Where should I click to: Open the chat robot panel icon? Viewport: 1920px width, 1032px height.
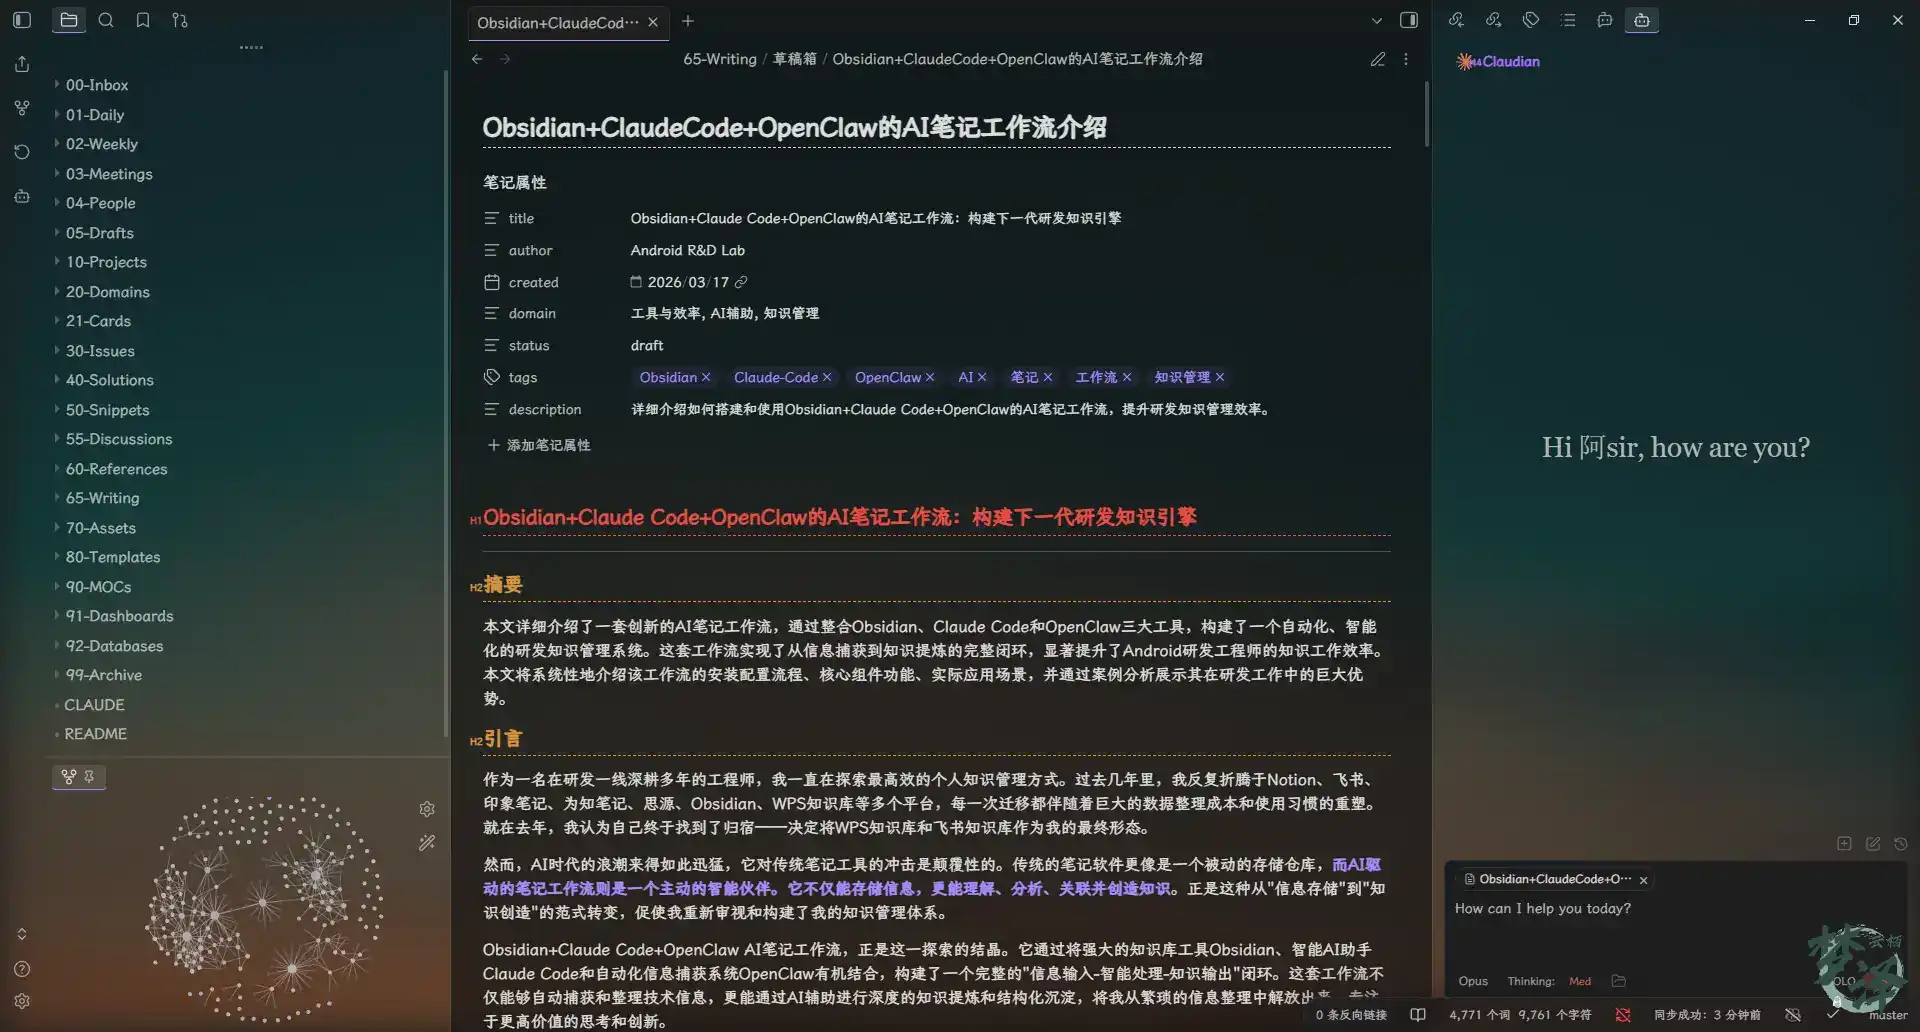(1605, 20)
